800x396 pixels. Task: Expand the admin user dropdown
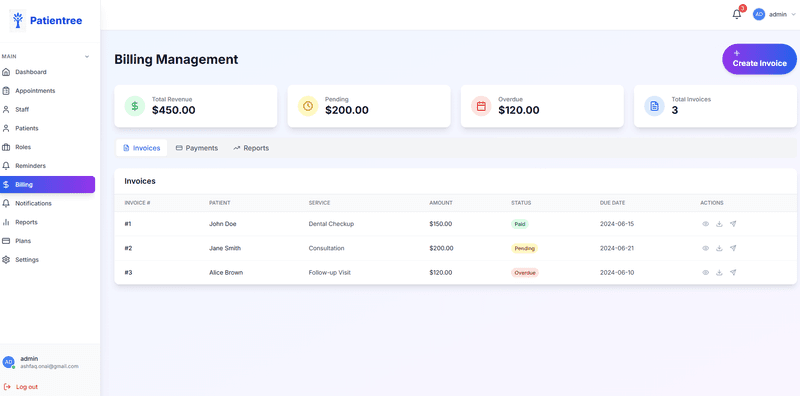(774, 14)
